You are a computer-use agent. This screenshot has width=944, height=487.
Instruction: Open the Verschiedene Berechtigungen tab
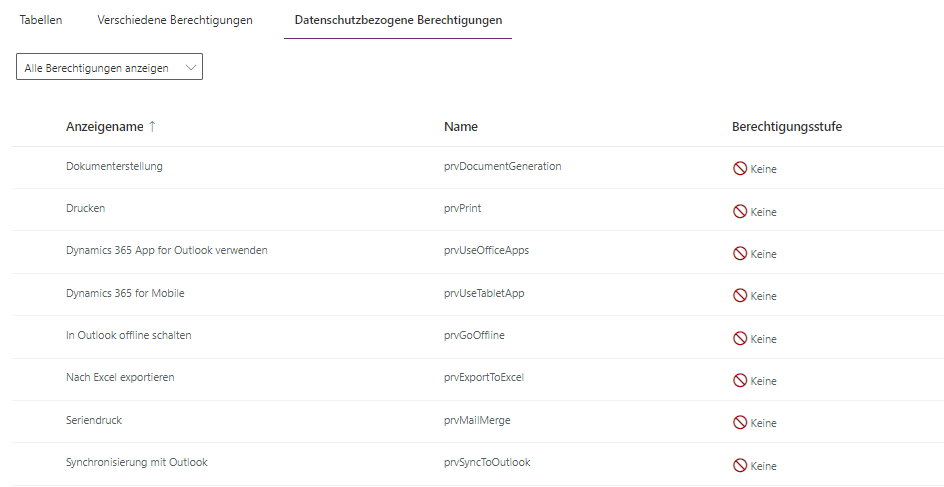(175, 20)
